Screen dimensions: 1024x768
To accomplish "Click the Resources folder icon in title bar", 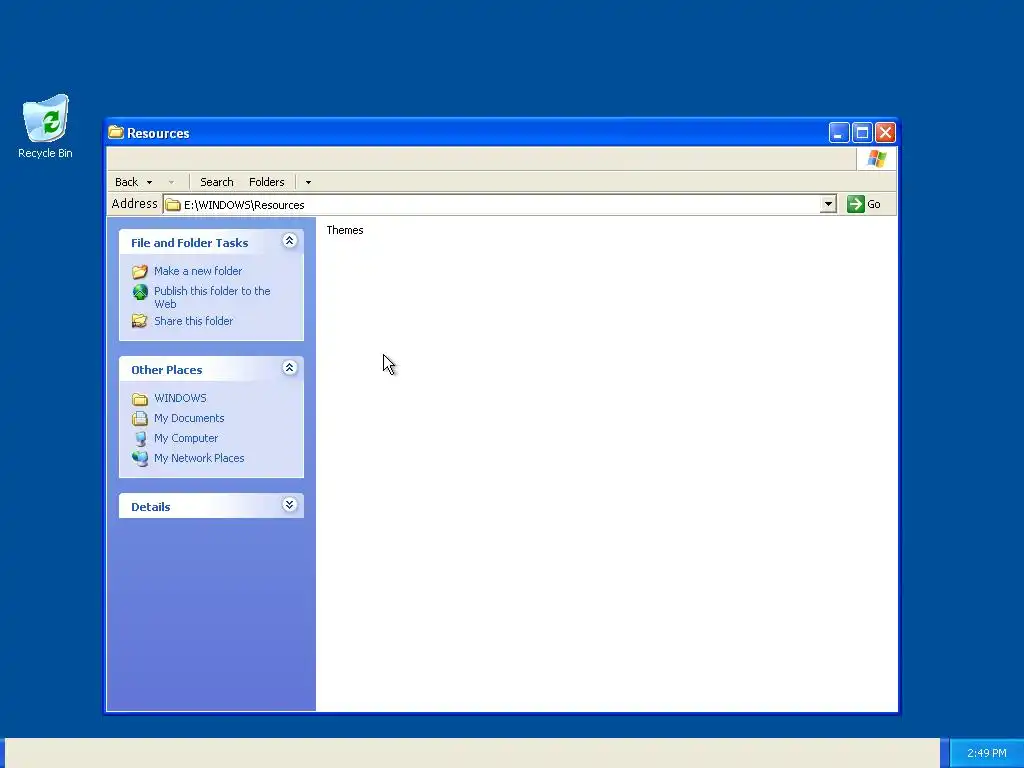I will [x=116, y=133].
